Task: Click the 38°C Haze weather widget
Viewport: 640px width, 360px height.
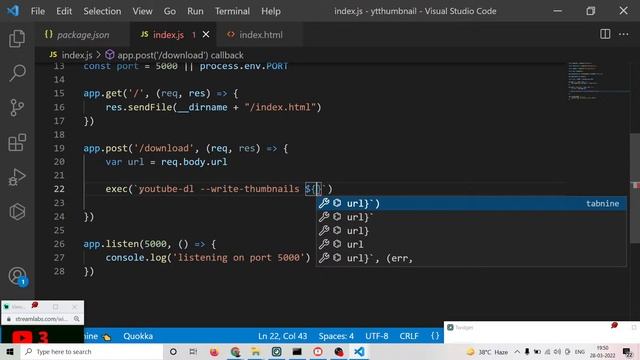Action: click(x=487, y=352)
